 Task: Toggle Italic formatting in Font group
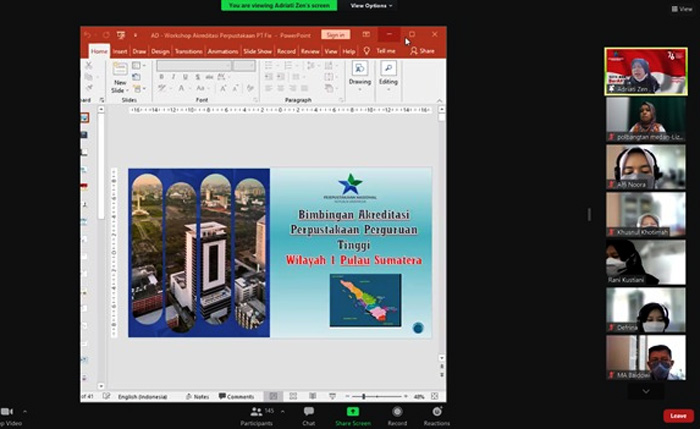coord(173,77)
